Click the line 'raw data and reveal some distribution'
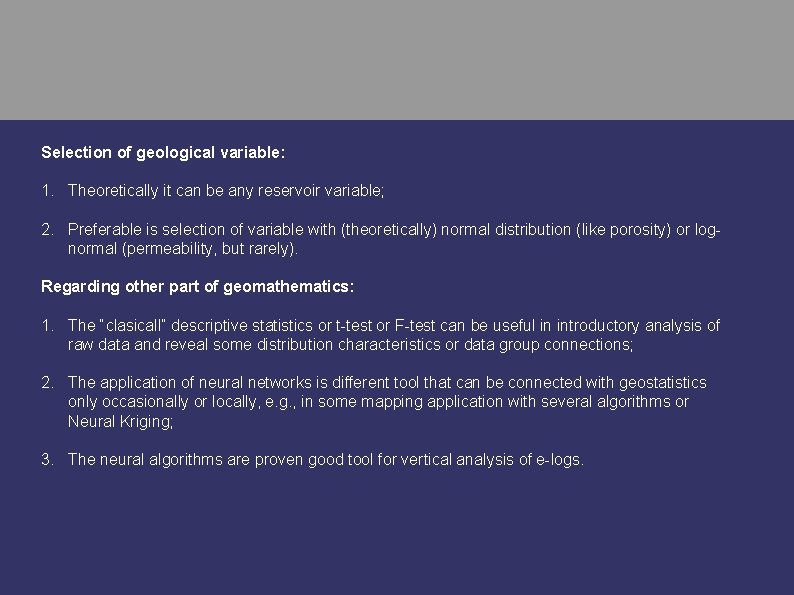The height and width of the screenshot is (595, 794). [350, 345]
